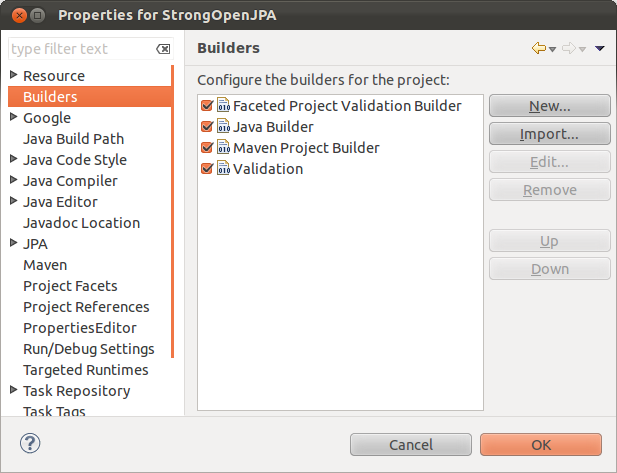Expand the JPA tree node

13,244
